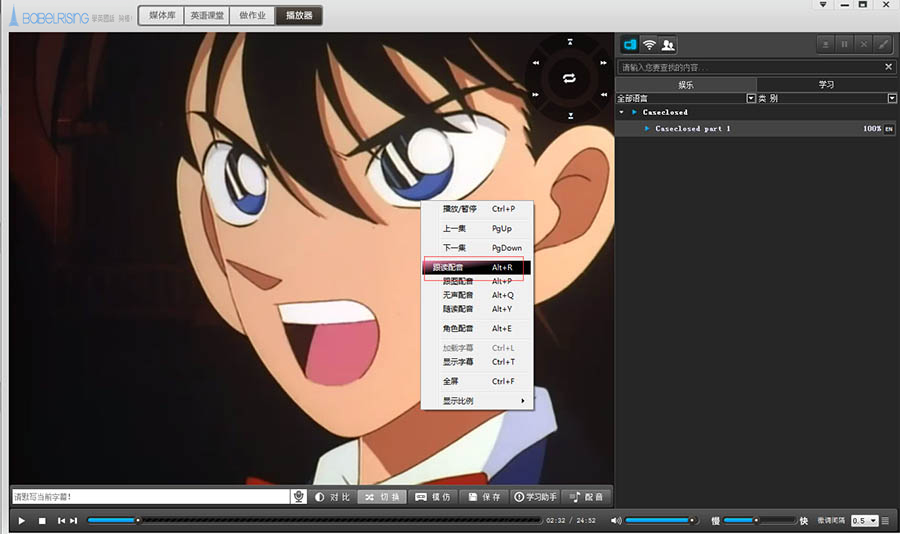Image resolution: width=900 pixels, height=534 pixels.
Task: Open the list icon next to 0.5 box
Action: pos(885,521)
